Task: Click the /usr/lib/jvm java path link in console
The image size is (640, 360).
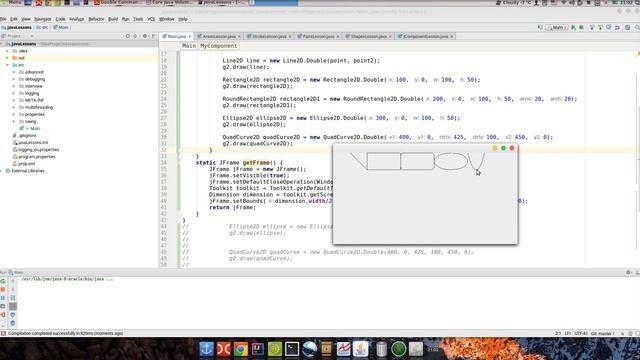Action: point(63,279)
